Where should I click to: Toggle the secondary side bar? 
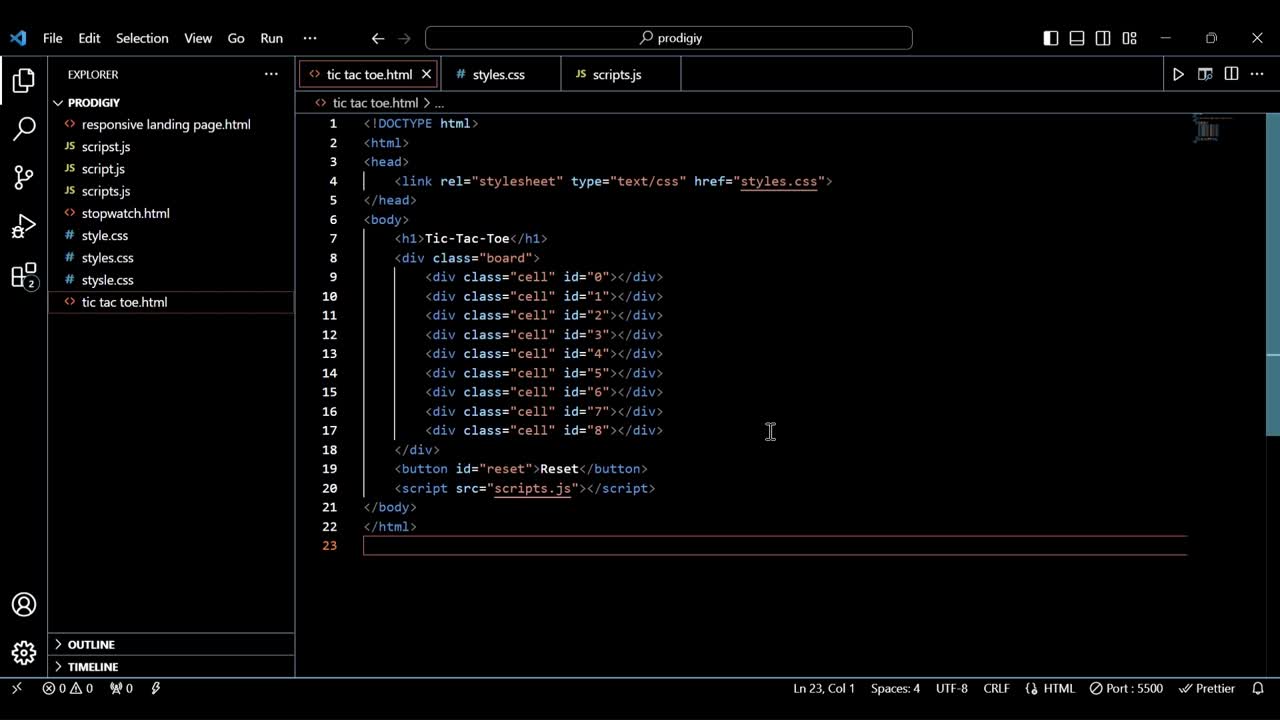point(1103,38)
